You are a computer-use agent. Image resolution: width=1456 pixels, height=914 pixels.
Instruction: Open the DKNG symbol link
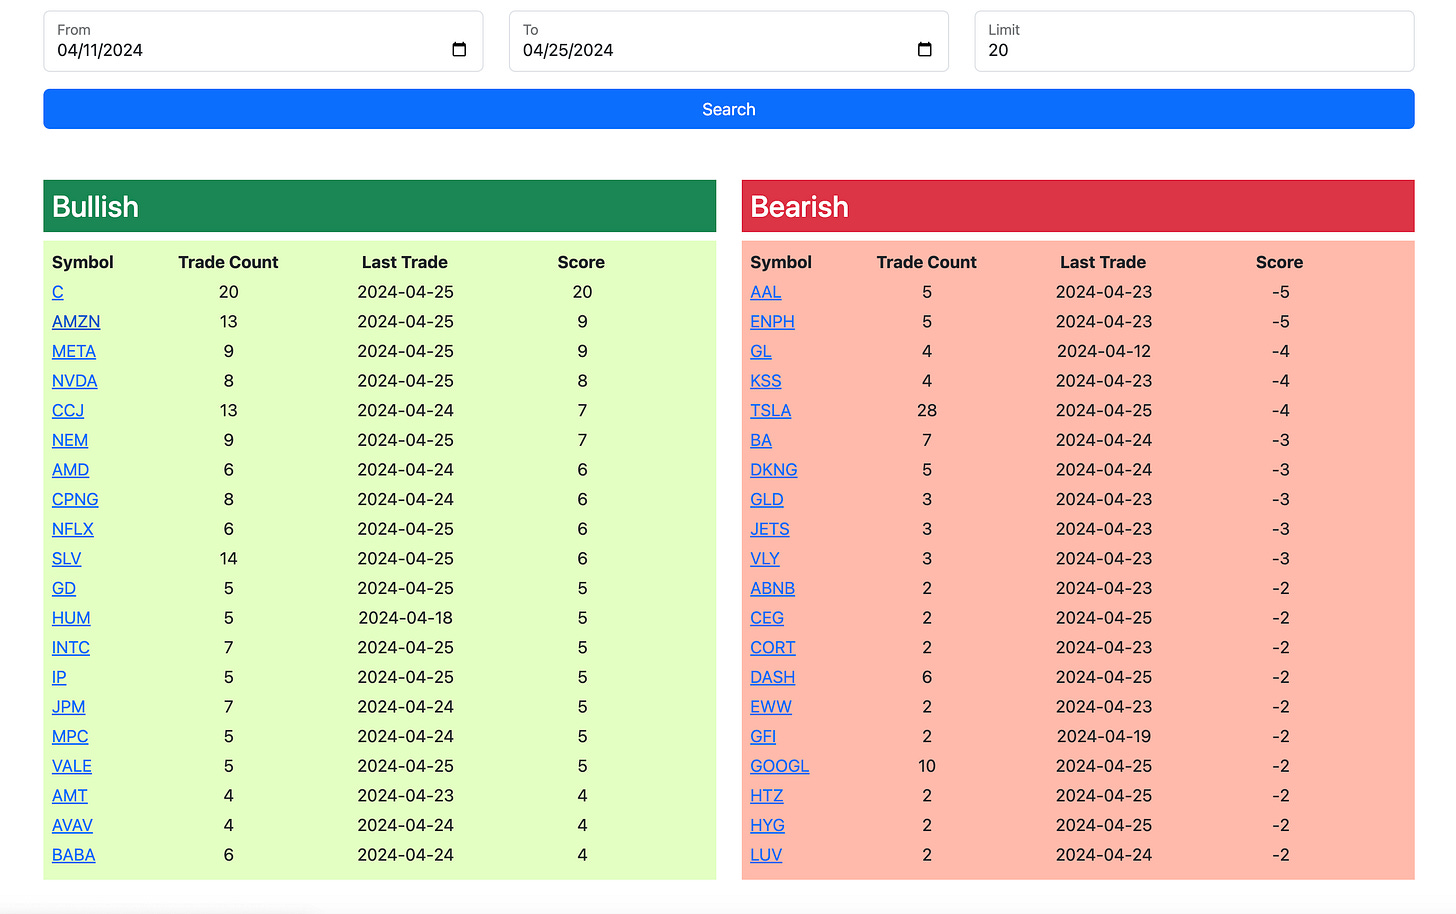(x=774, y=470)
